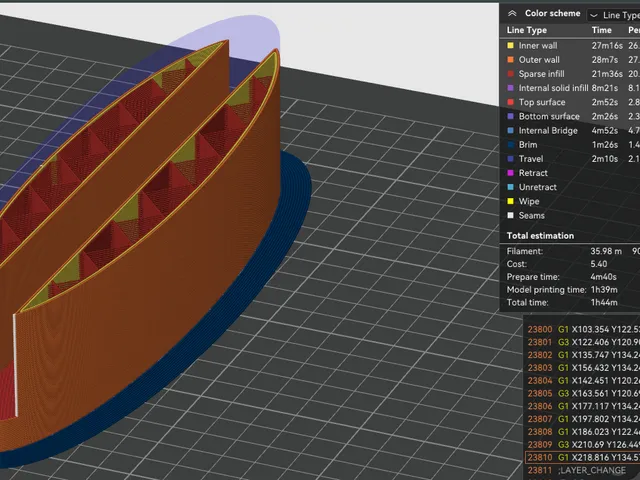Click the Wipe yellow swatch
The width and height of the screenshot is (640, 480).
(510, 201)
